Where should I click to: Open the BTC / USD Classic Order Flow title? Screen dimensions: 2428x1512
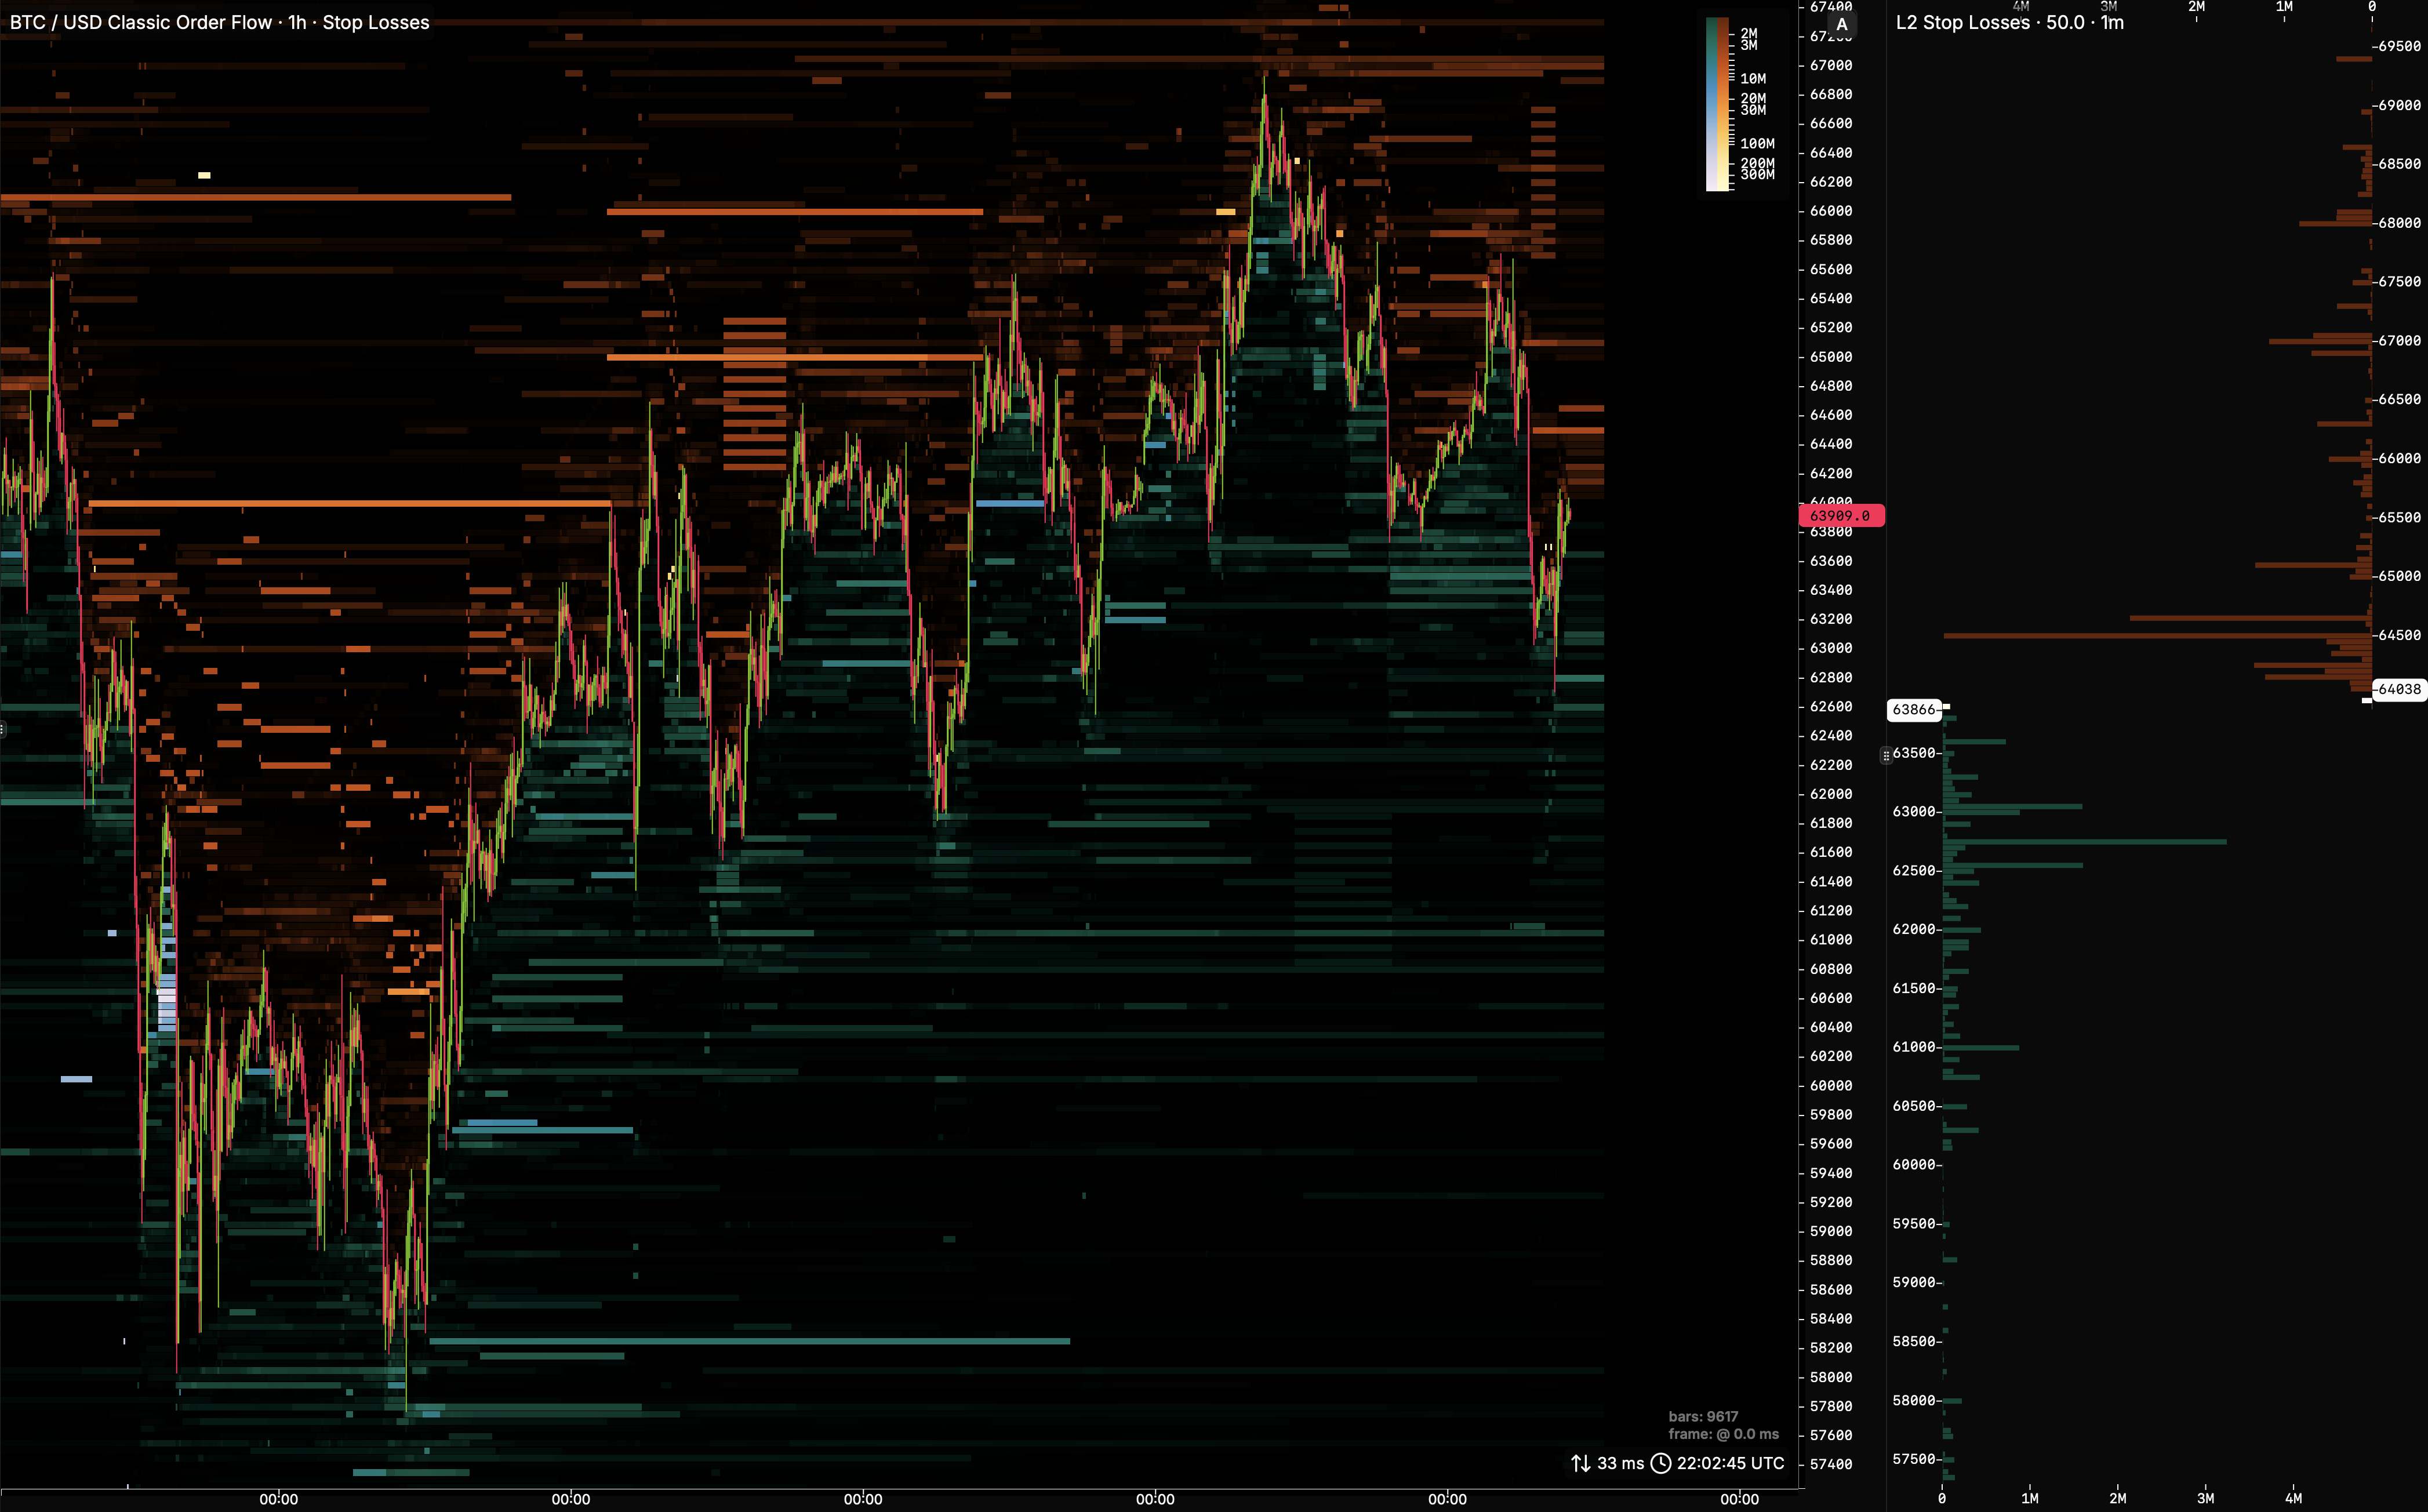tap(220, 22)
